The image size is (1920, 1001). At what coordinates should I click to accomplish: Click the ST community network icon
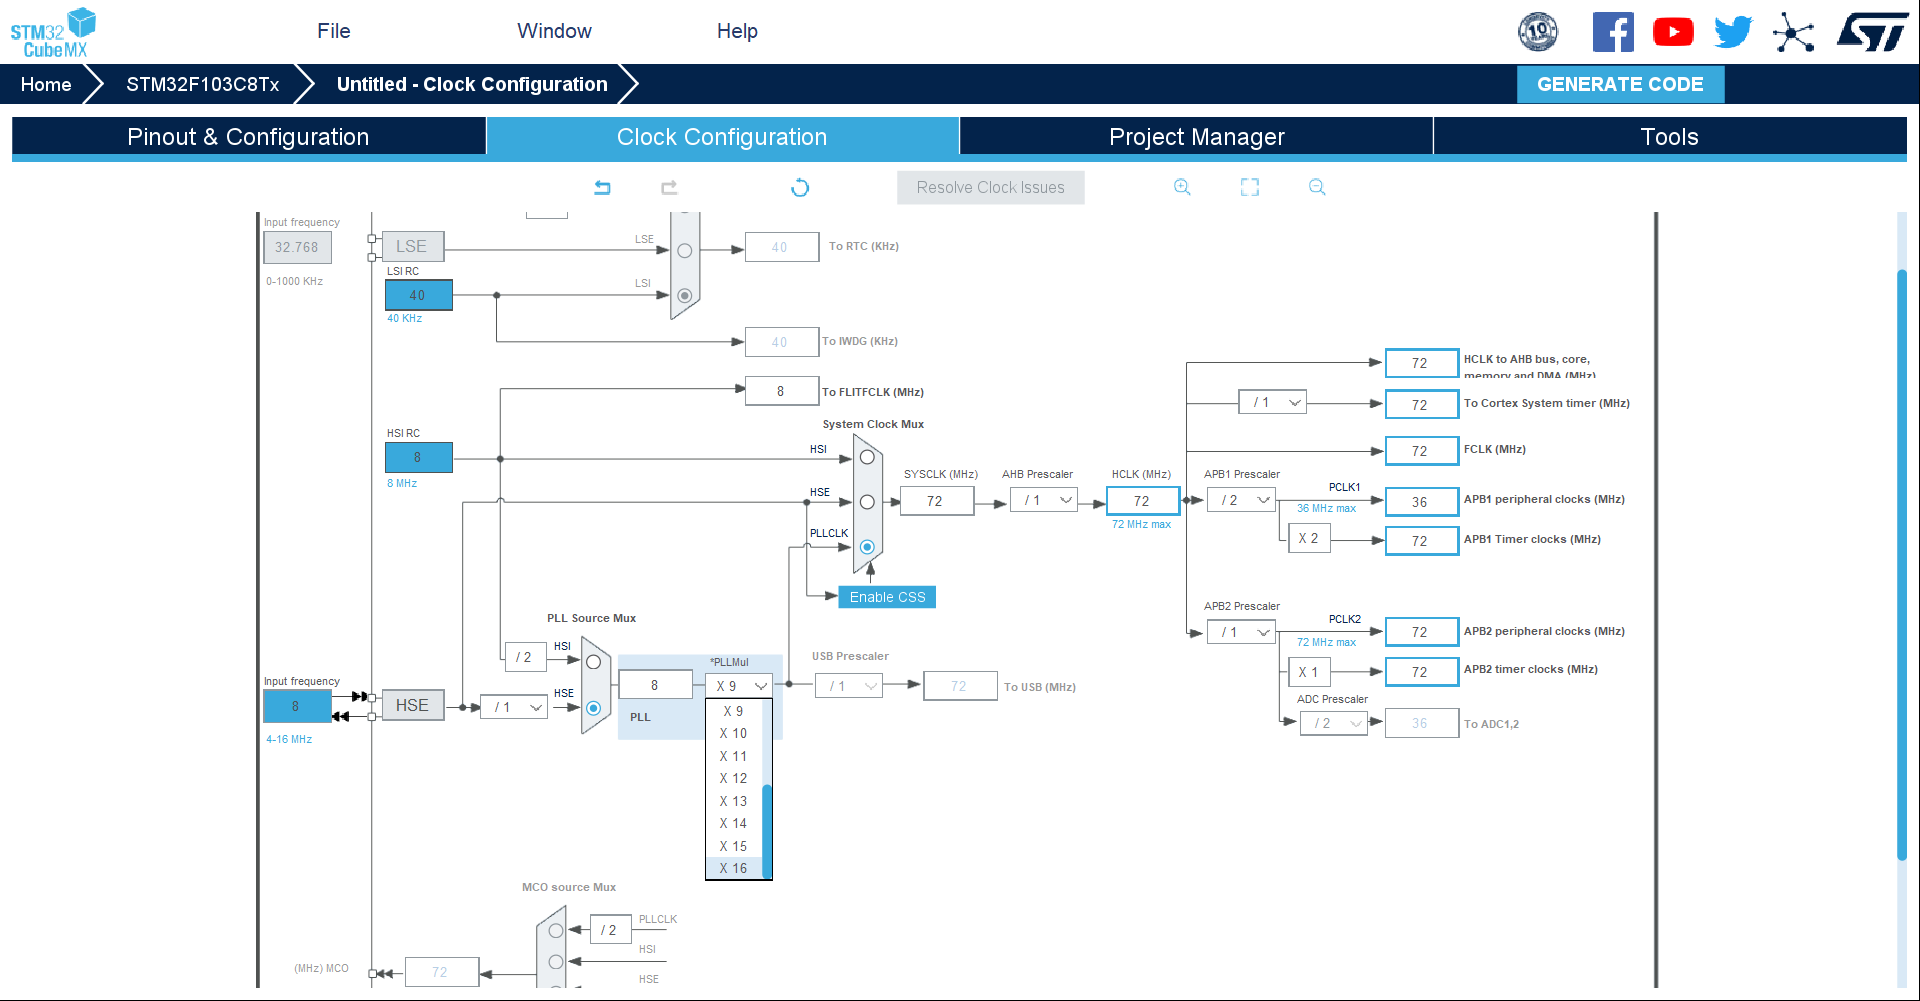(x=1794, y=32)
